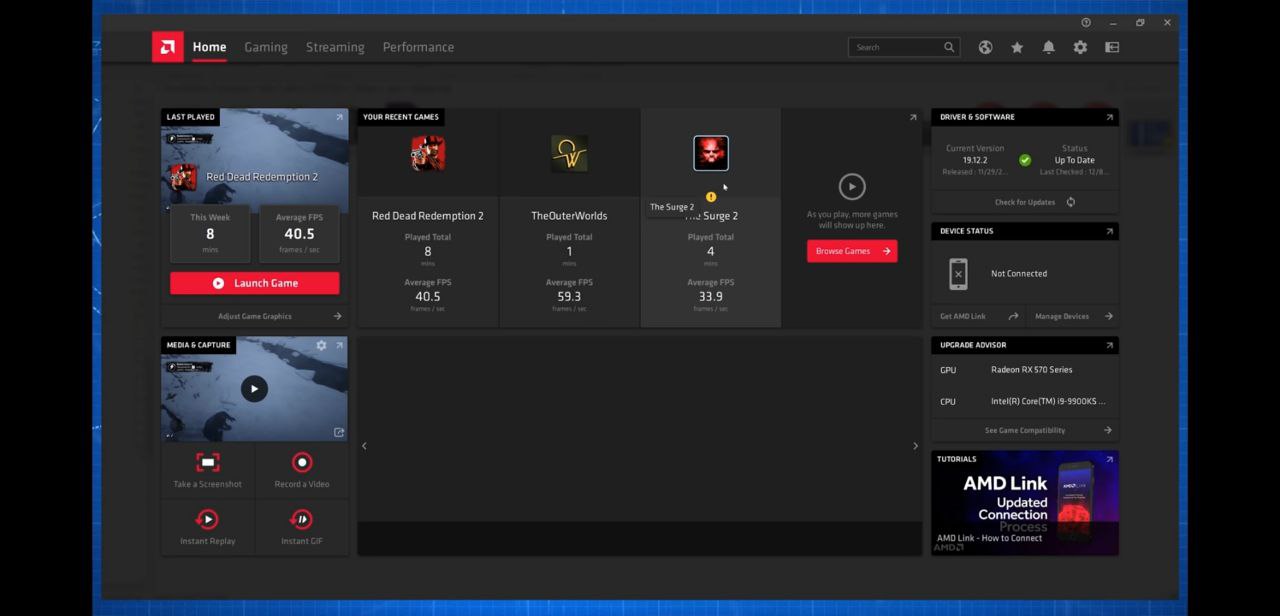This screenshot has width=1280, height=616.
Task: Click the right carousel arrow
Action: click(915, 446)
